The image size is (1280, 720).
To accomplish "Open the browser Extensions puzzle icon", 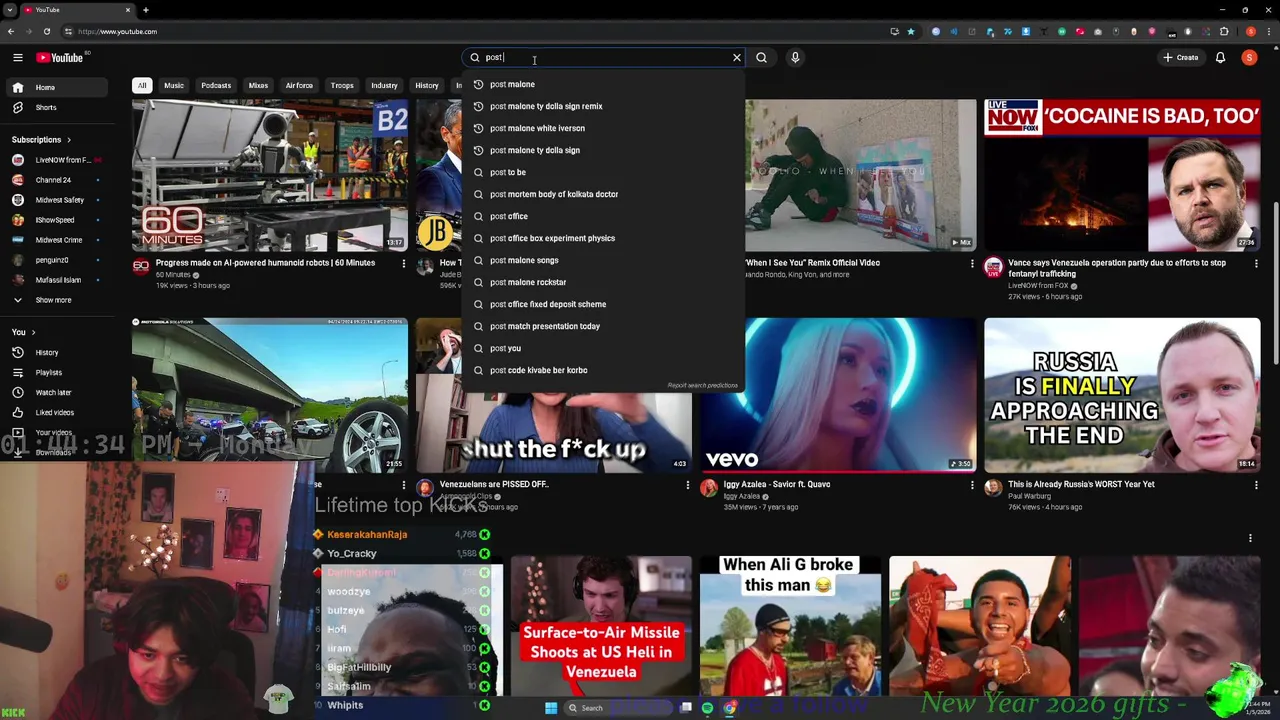I will tap(1224, 31).
